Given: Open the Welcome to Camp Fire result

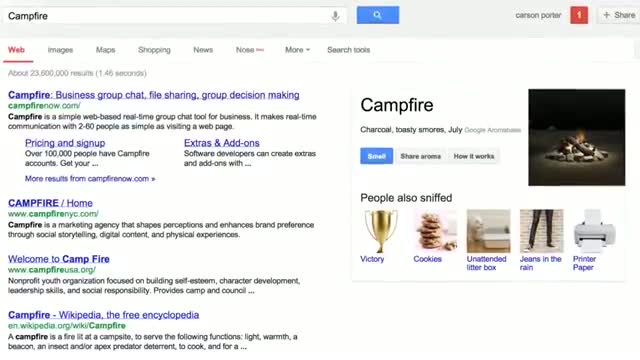Looking at the screenshot, I should (x=59, y=259).
